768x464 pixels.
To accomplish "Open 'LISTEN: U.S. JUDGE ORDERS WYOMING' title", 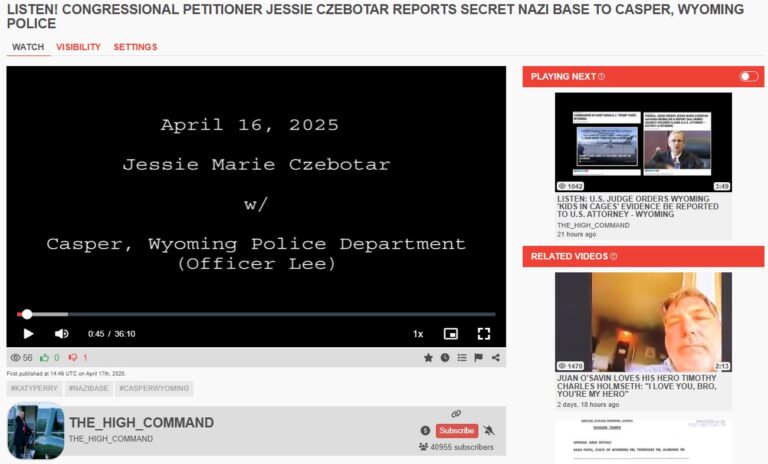I will point(638,206).
